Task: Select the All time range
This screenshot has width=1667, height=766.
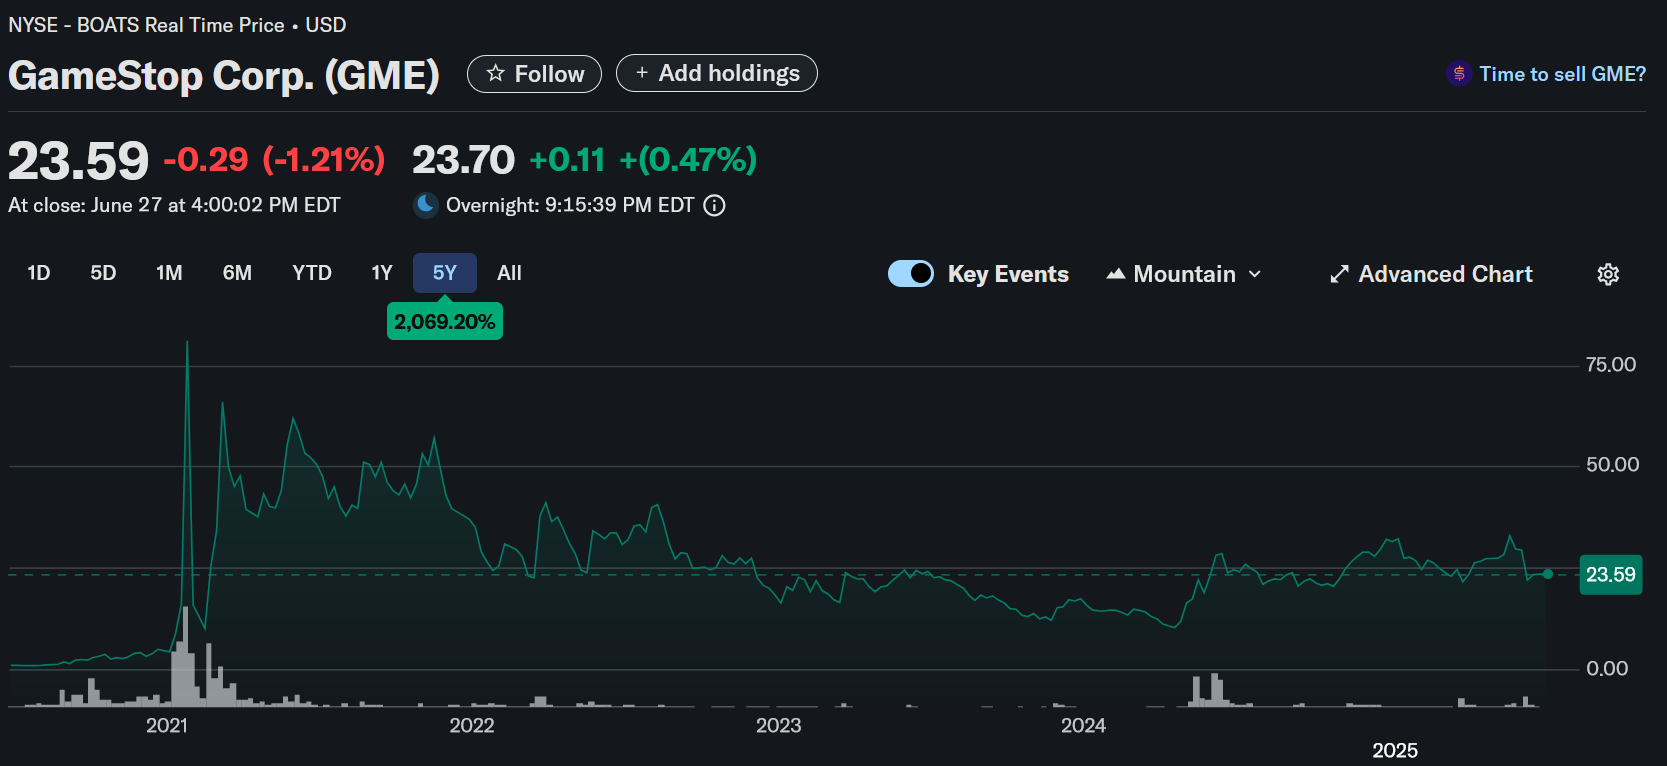Action: tap(509, 273)
